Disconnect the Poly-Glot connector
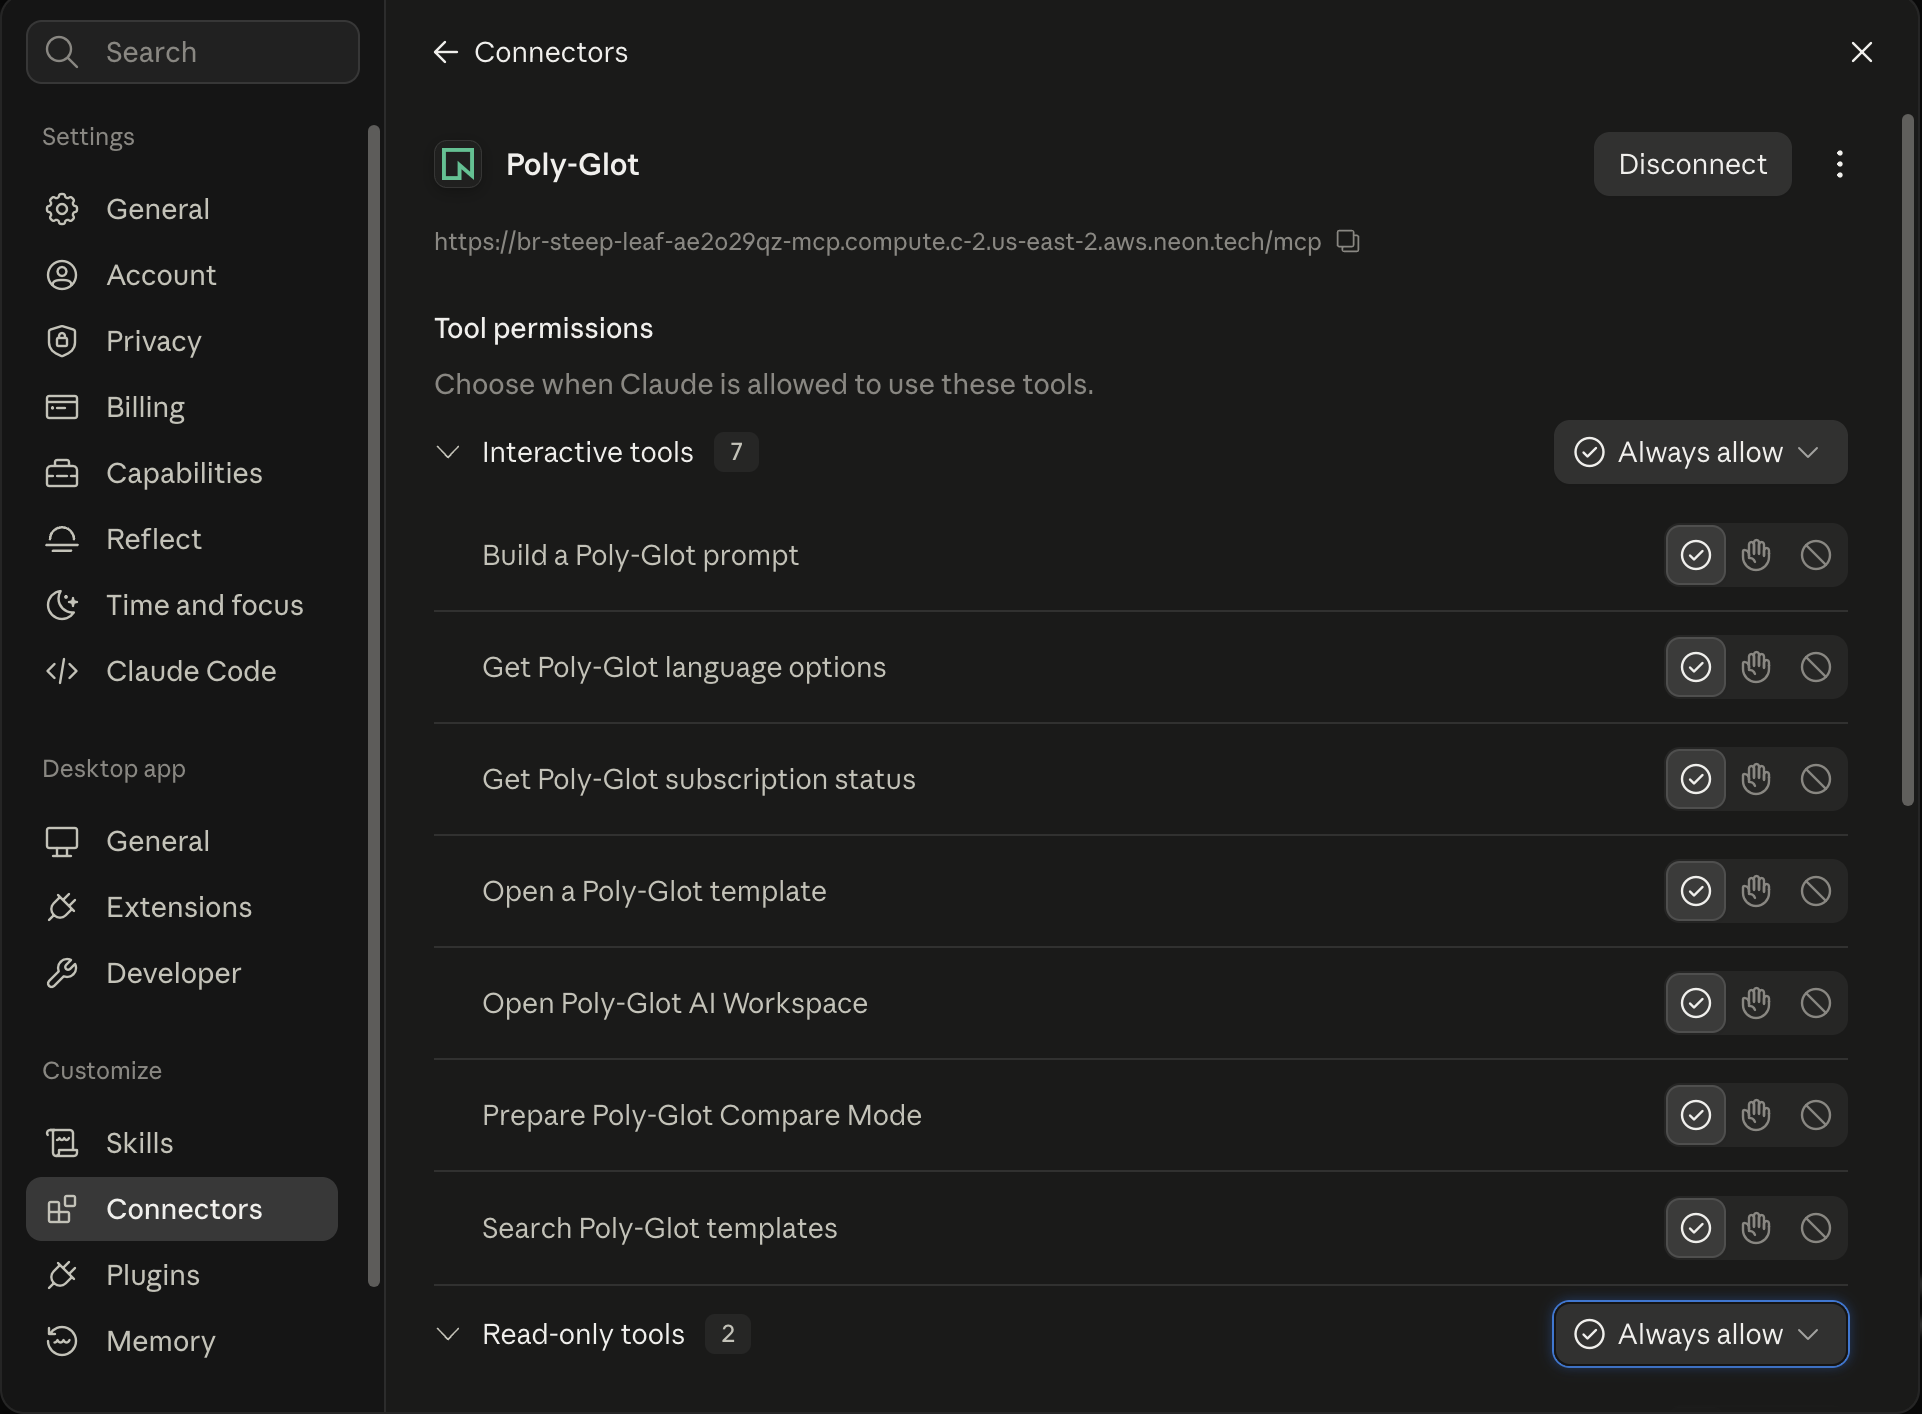This screenshot has width=1922, height=1414. (1692, 164)
